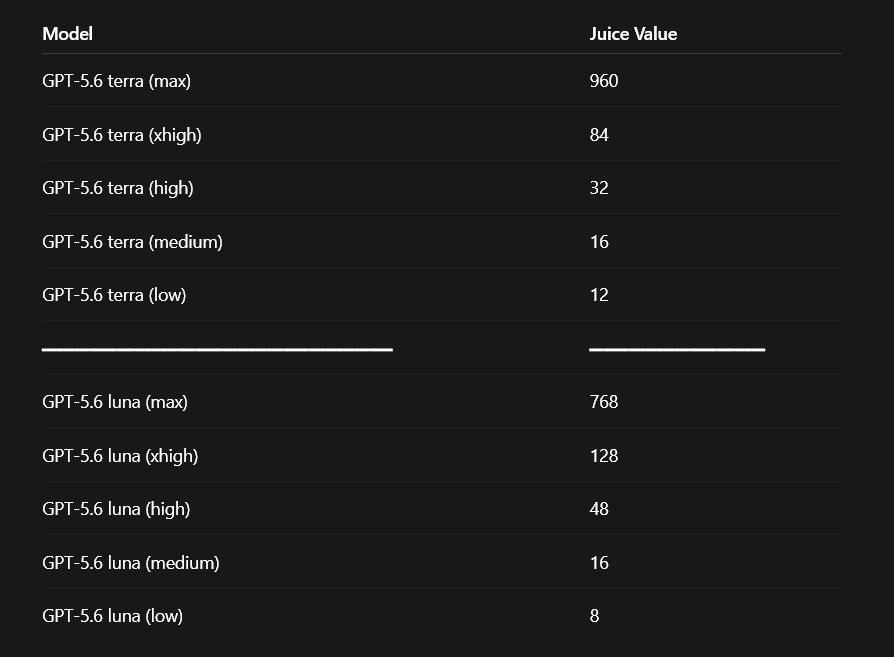Click the separator line under Model column
The height and width of the screenshot is (657, 894).
click(x=217, y=349)
